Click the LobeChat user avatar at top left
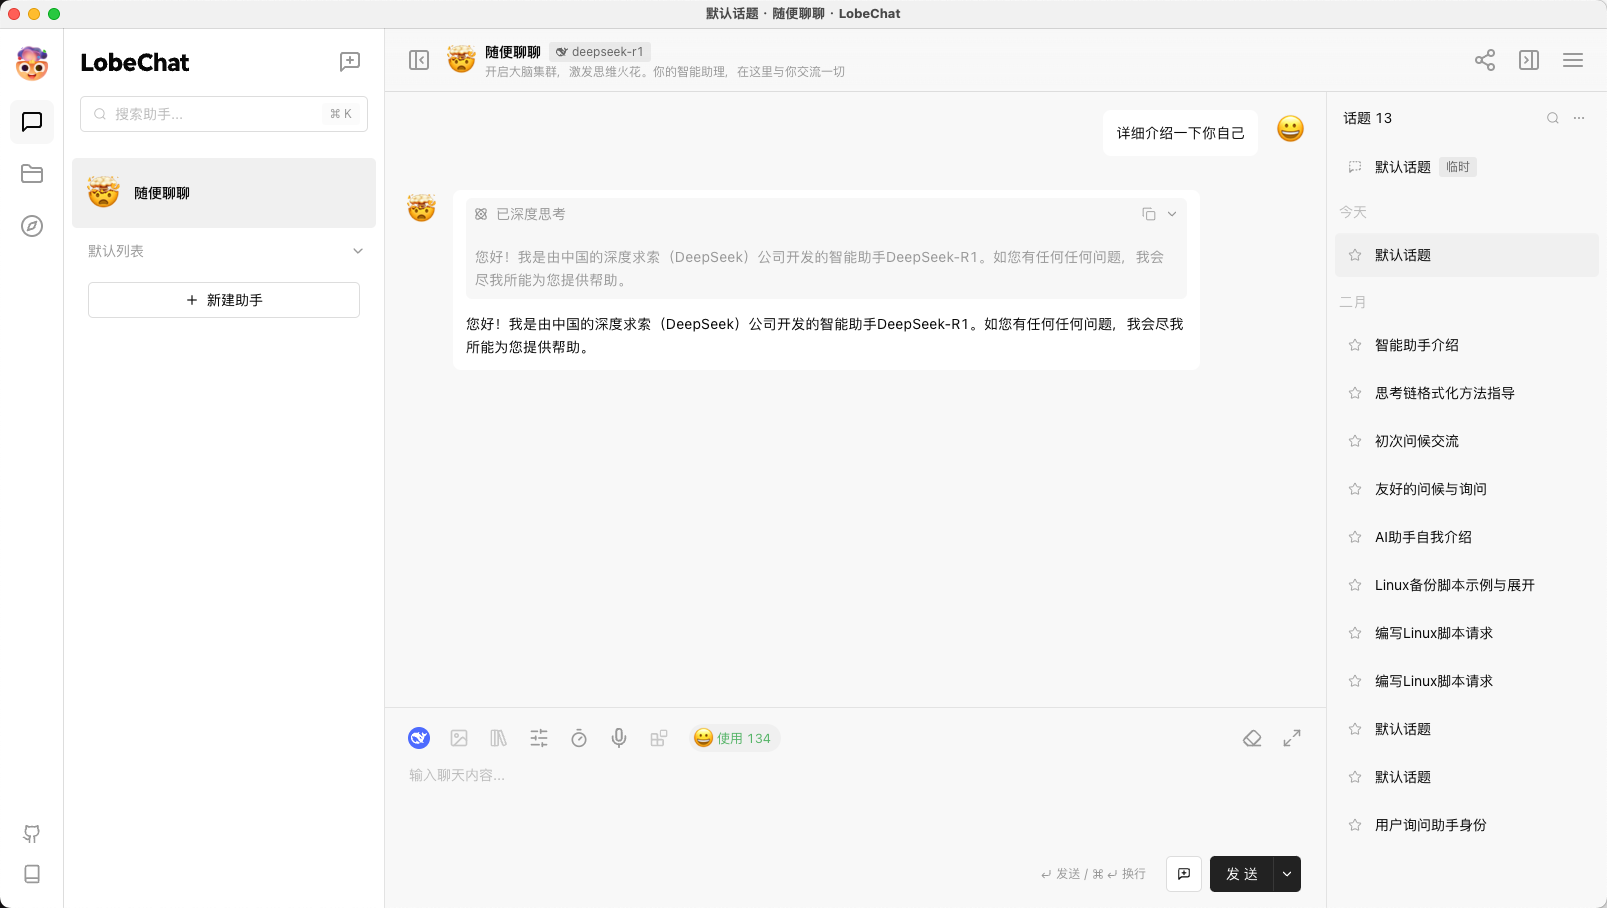 (x=32, y=63)
